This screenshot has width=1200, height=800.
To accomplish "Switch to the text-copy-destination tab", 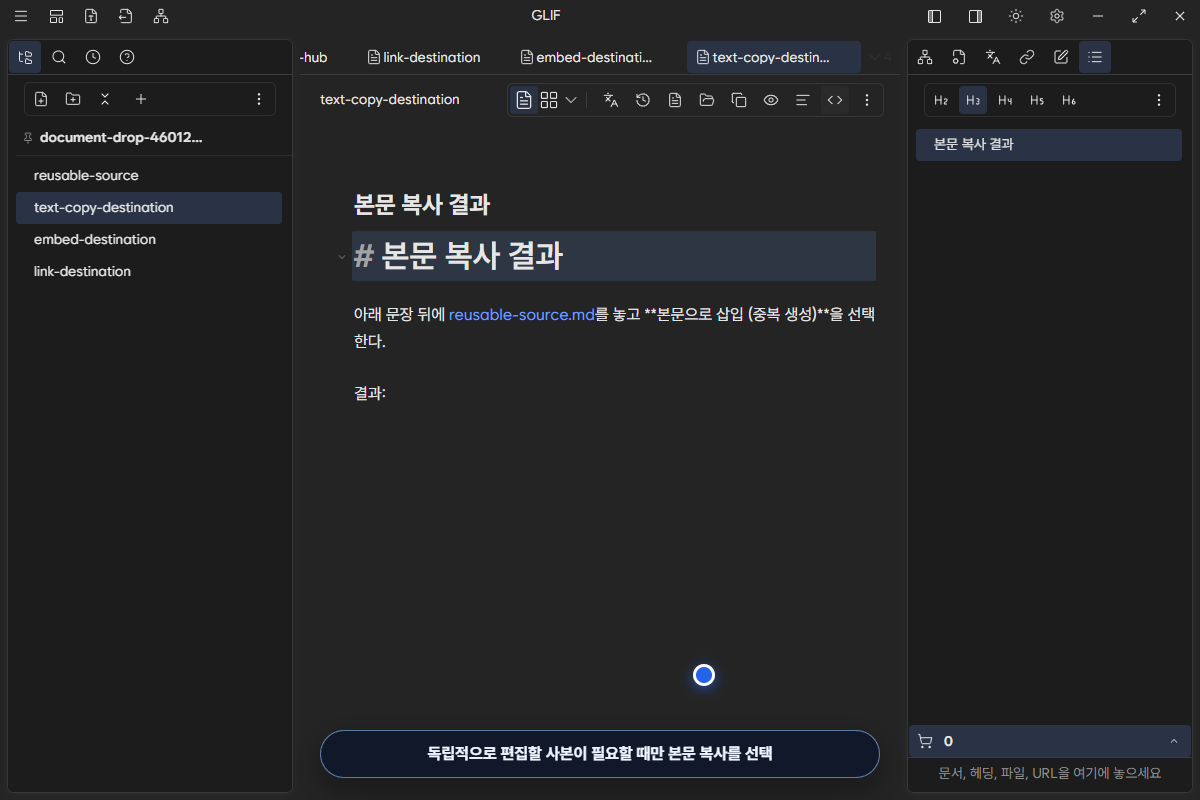I will (x=773, y=57).
